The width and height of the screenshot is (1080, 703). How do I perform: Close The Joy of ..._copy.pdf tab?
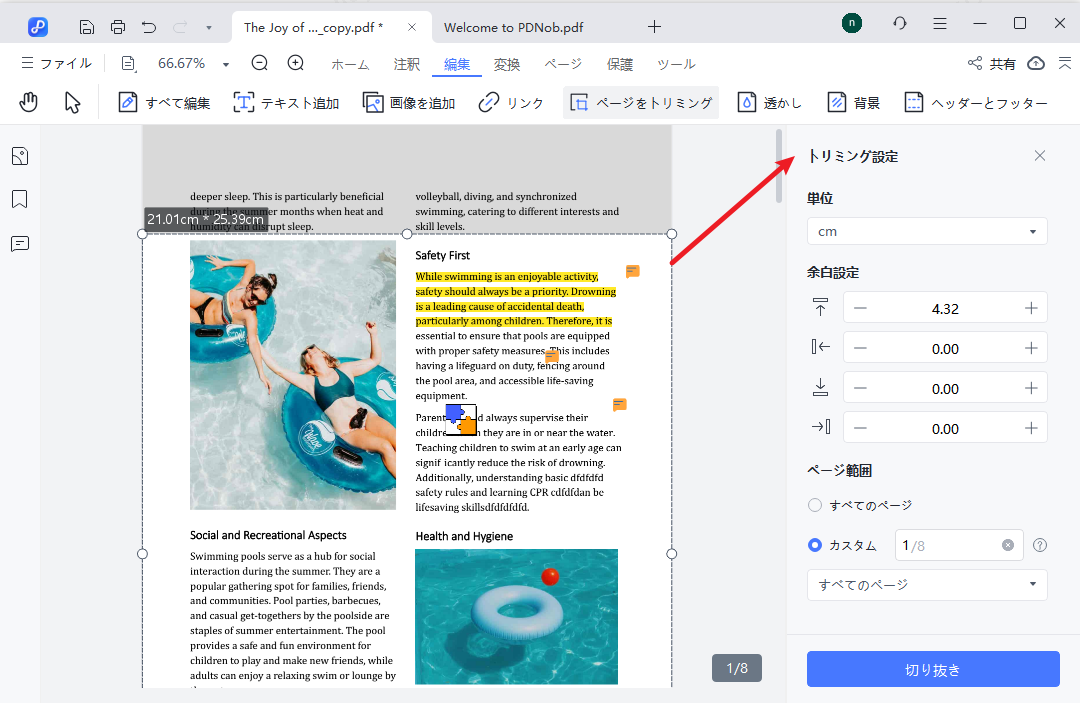coord(412,27)
